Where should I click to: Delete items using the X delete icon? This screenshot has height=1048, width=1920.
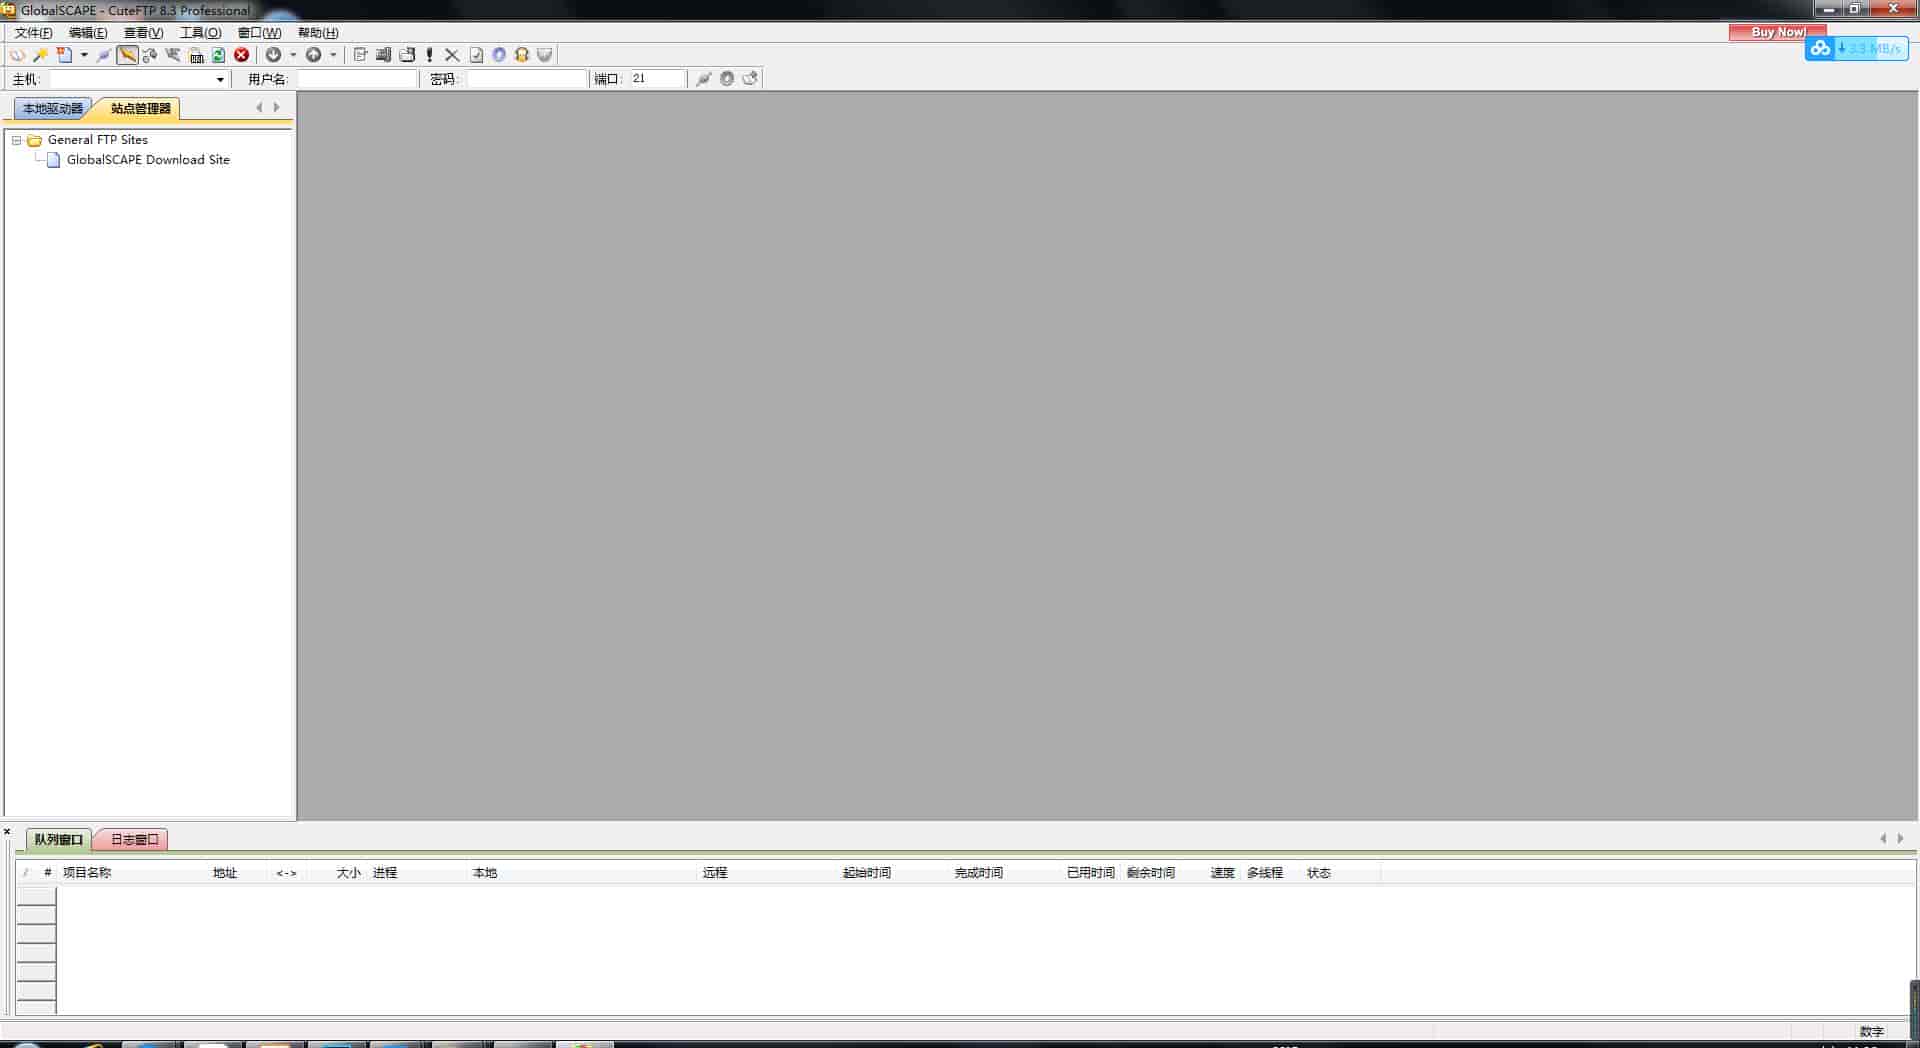click(x=451, y=55)
